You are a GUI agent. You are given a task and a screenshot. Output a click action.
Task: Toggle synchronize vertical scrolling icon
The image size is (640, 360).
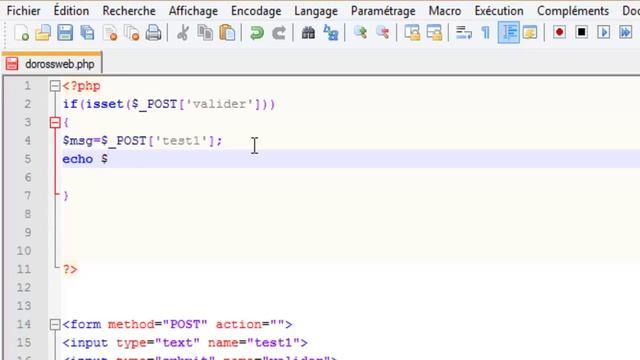[x=412, y=33]
